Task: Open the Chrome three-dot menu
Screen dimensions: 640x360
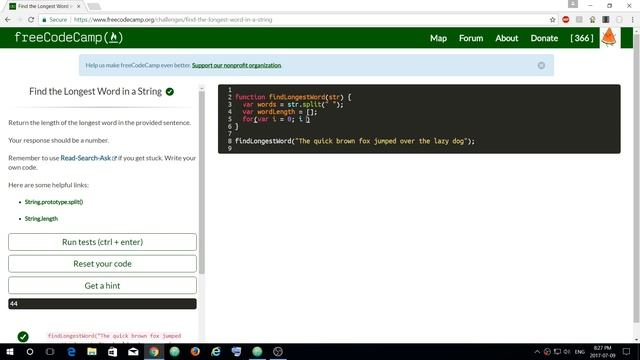Action: pos(633,20)
